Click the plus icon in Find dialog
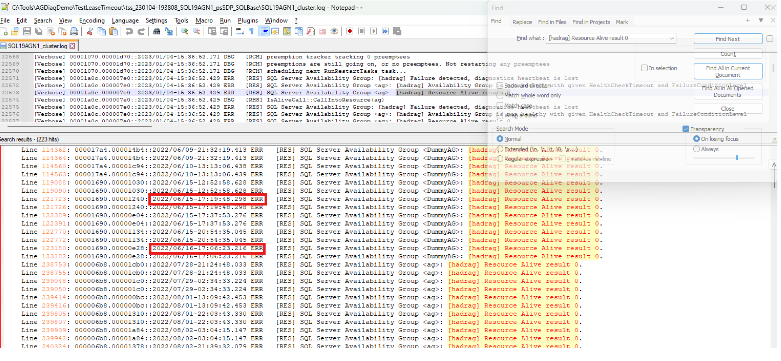Image resolution: width=781 pixels, height=361 pixels. click(x=748, y=20)
